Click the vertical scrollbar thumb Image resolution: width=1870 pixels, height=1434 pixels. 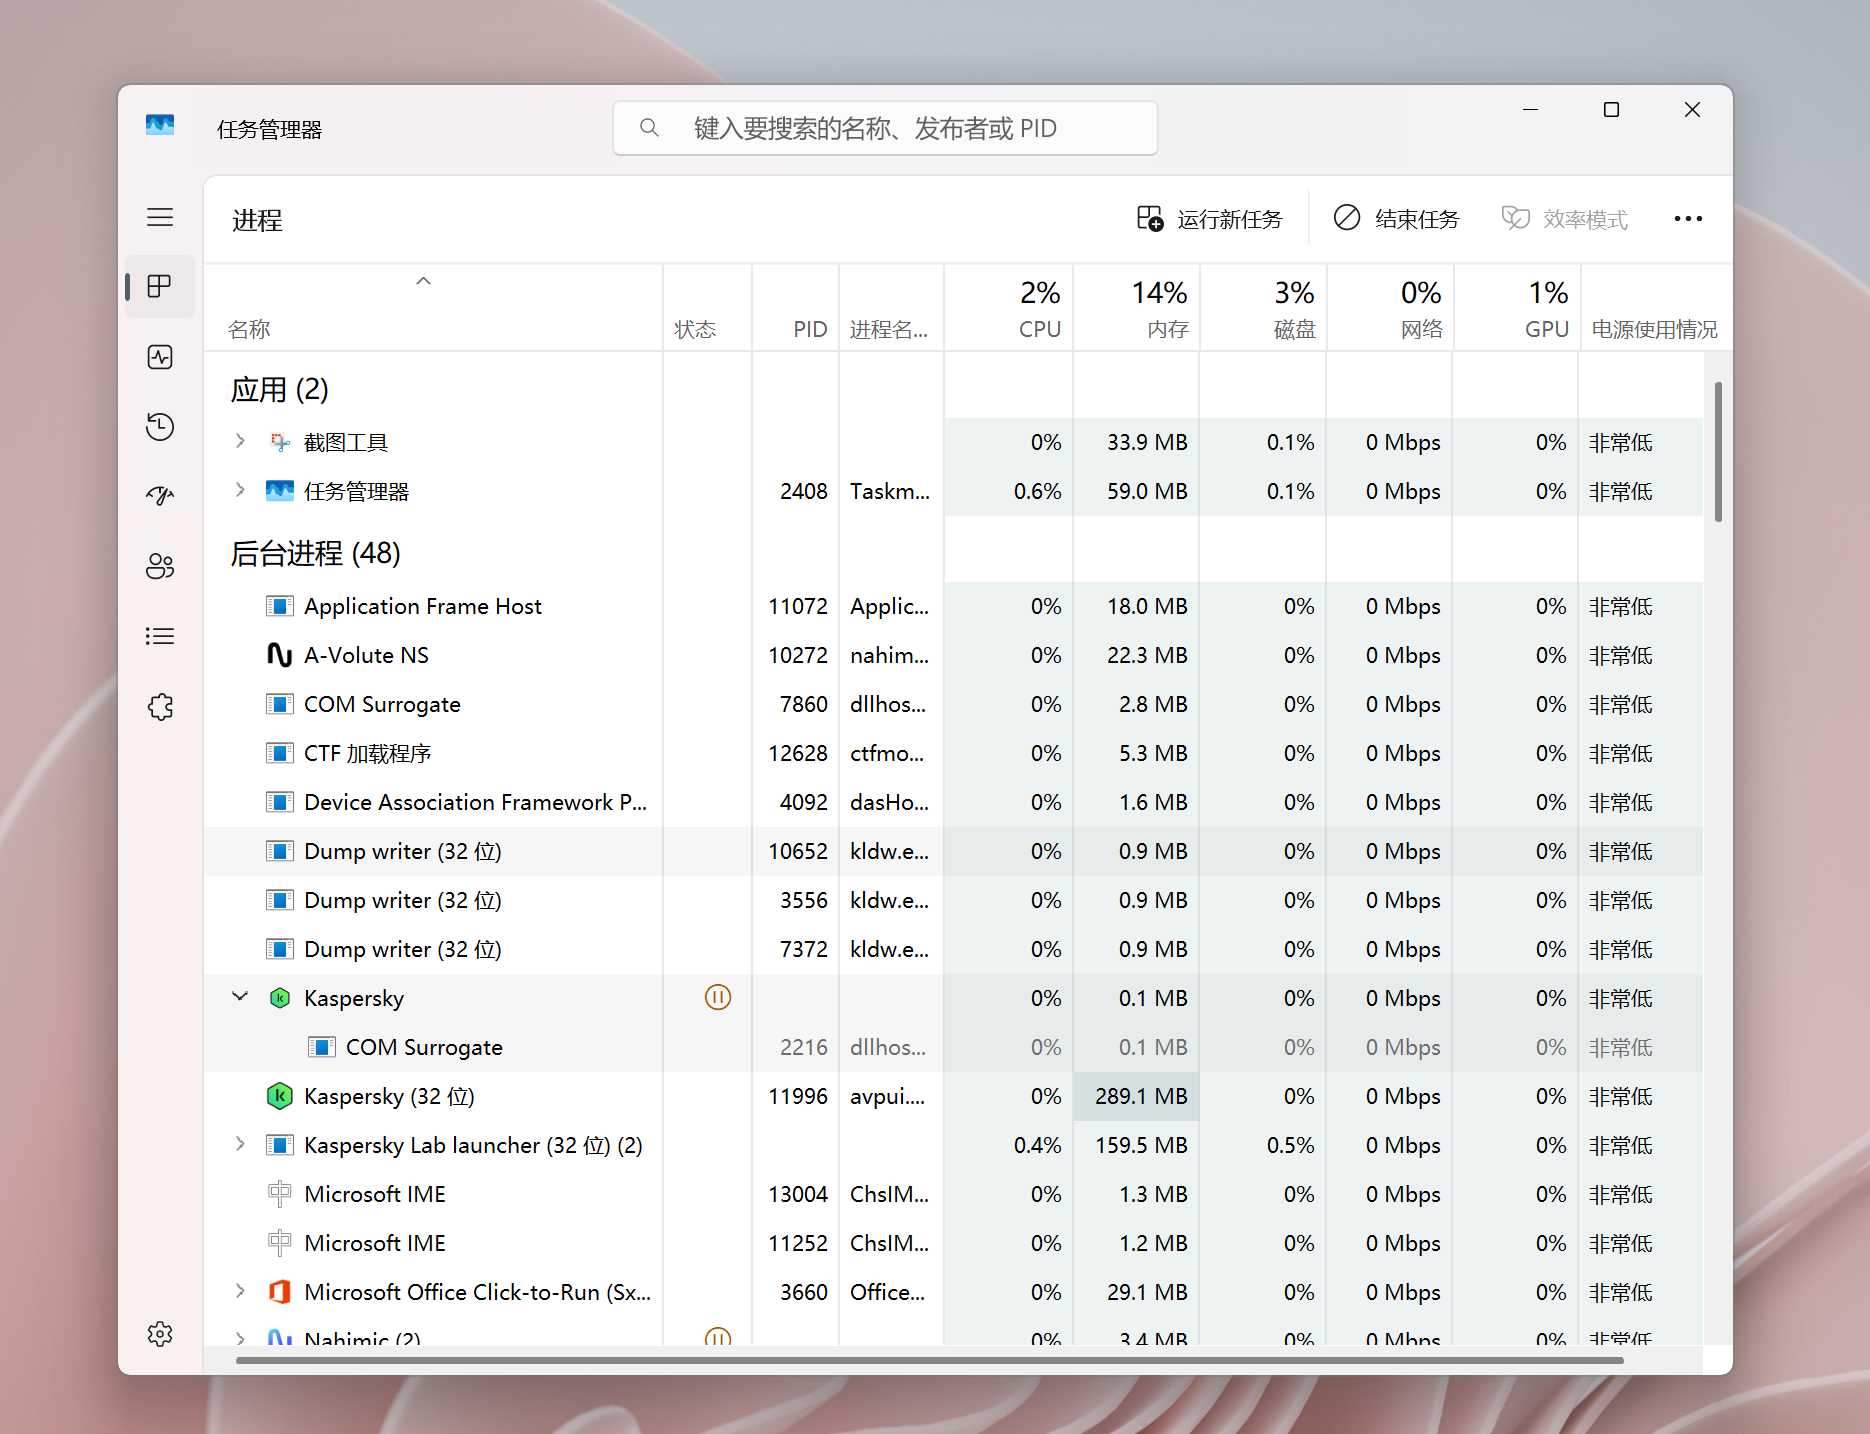click(x=1718, y=452)
